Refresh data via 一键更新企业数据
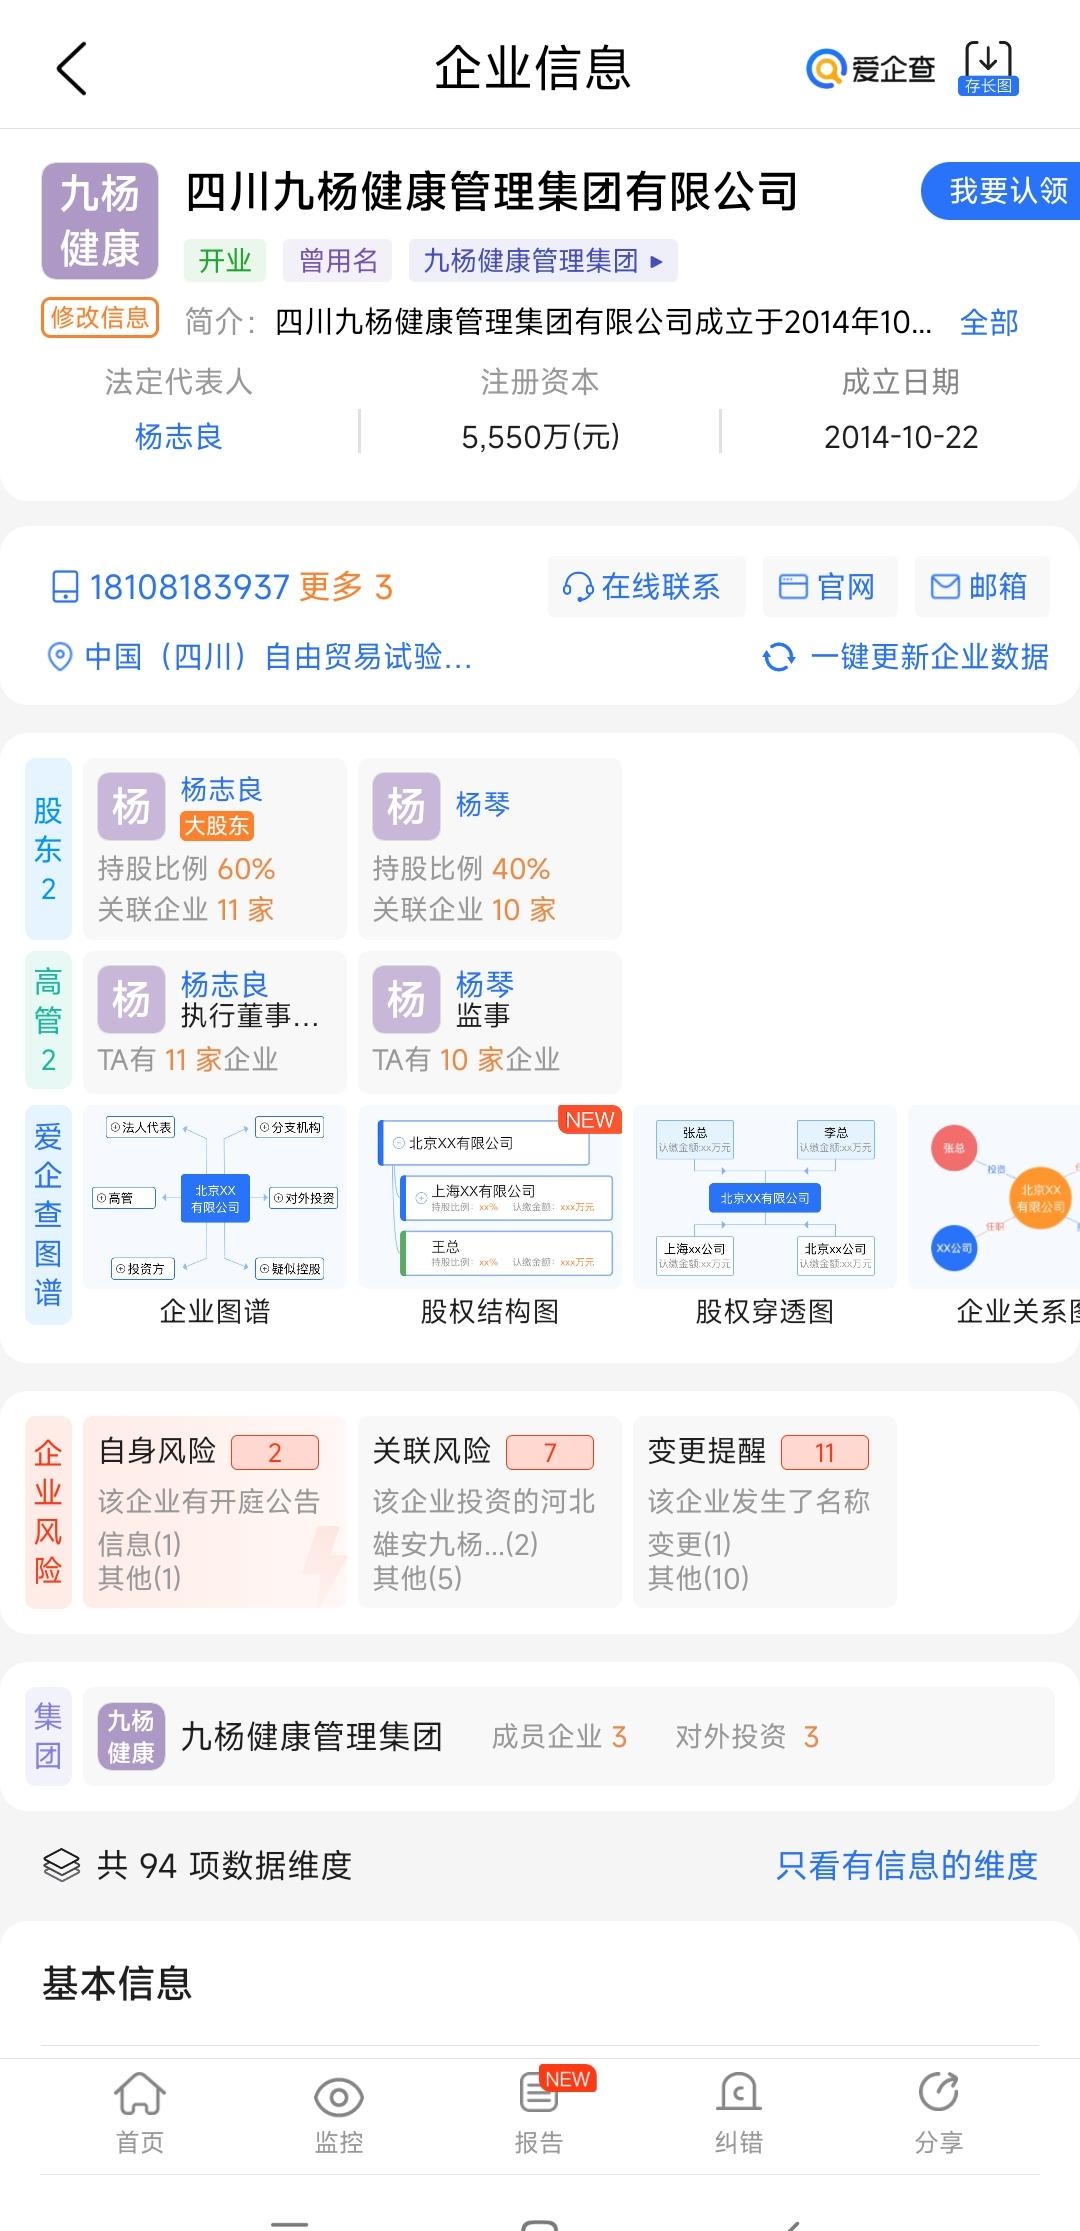 [906, 657]
